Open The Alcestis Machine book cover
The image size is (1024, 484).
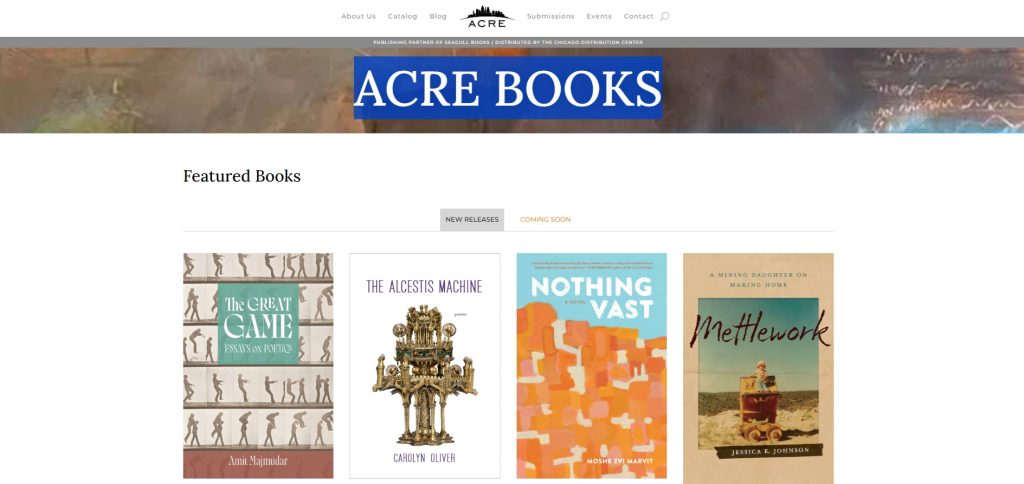[425, 366]
